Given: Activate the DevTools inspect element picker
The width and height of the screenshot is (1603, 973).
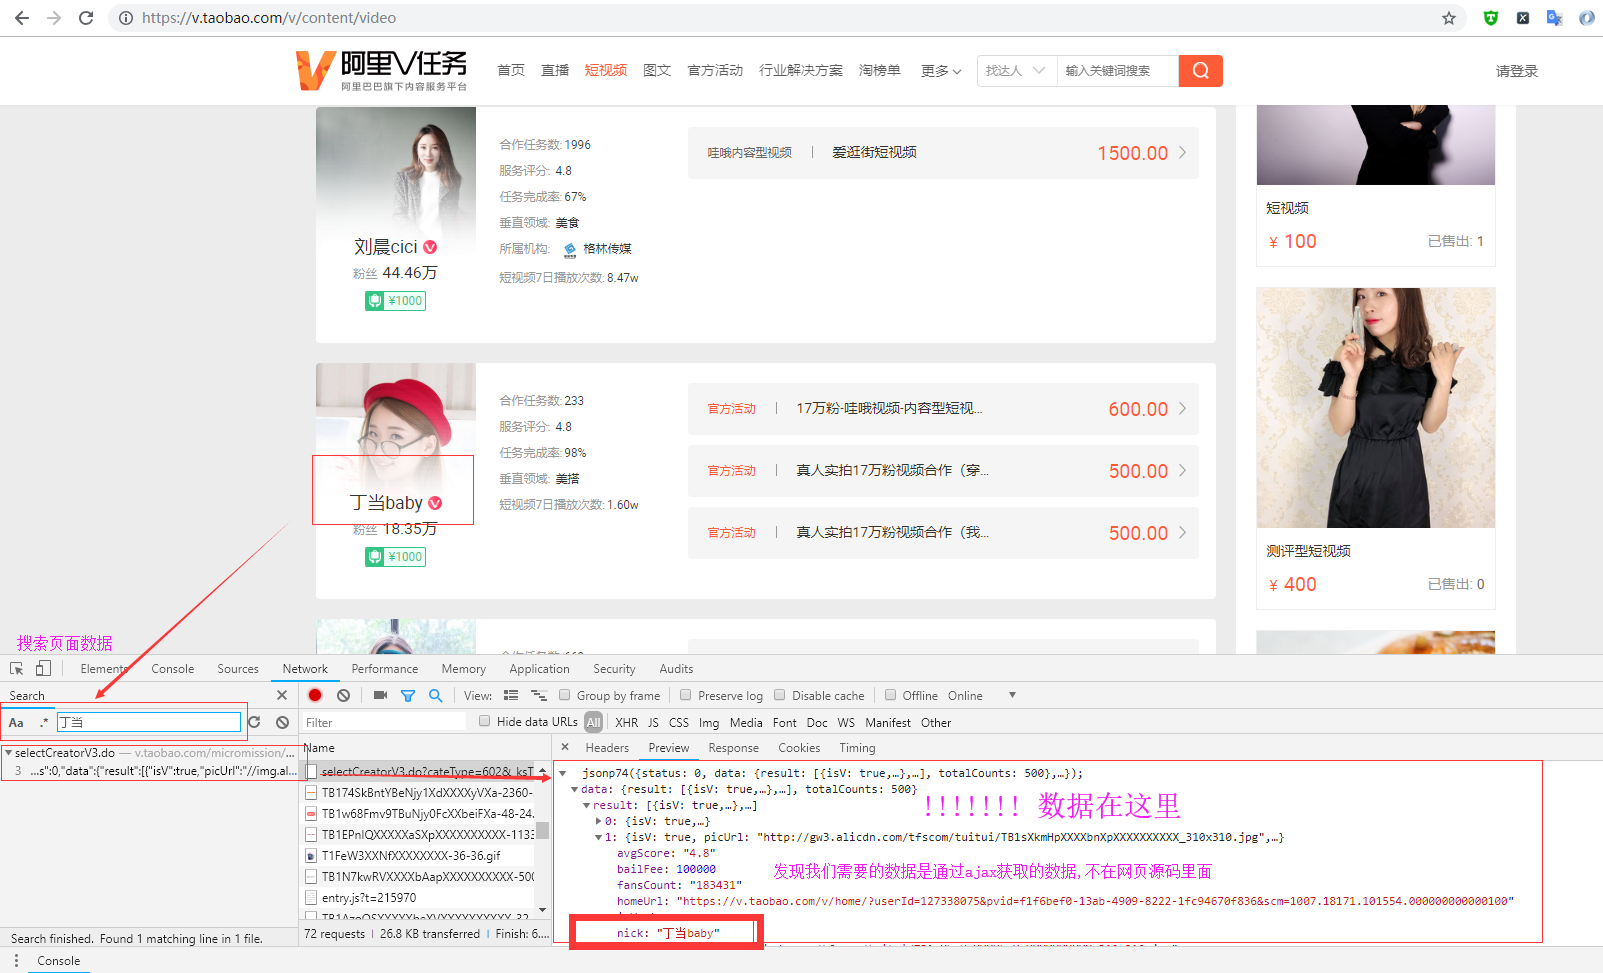Looking at the screenshot, I should (x=17, y=669).
